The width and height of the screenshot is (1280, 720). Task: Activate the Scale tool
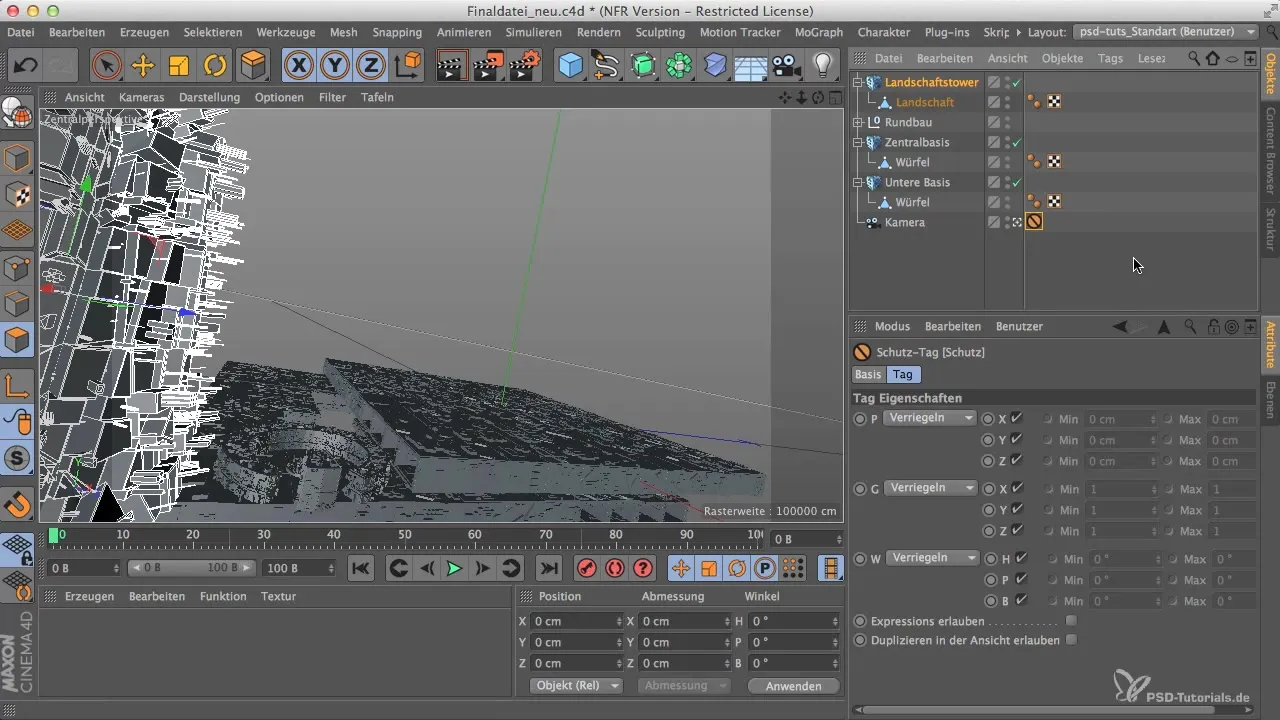pyautogui.click(x=179, y=66)
